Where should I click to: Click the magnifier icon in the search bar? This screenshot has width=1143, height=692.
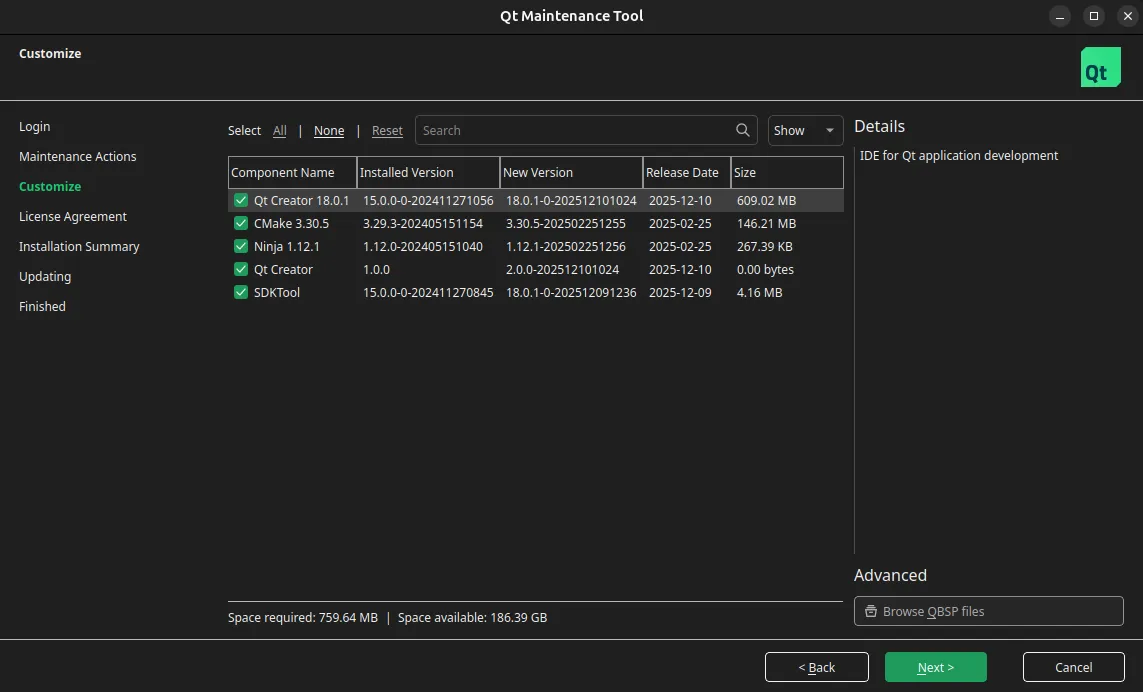[742, 130]
